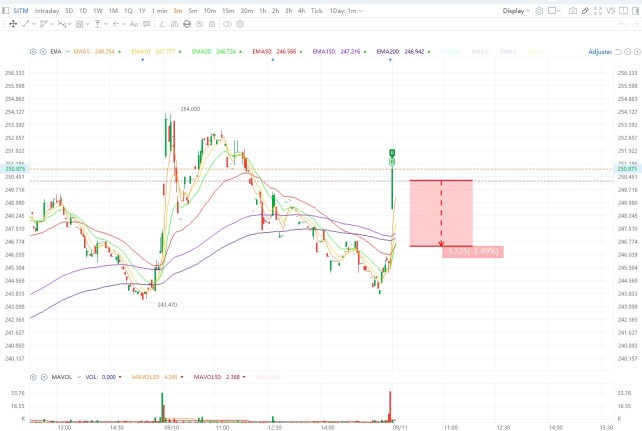
Task: Take a chart screenshot with camera icon
Action: [x=573, y=11]
